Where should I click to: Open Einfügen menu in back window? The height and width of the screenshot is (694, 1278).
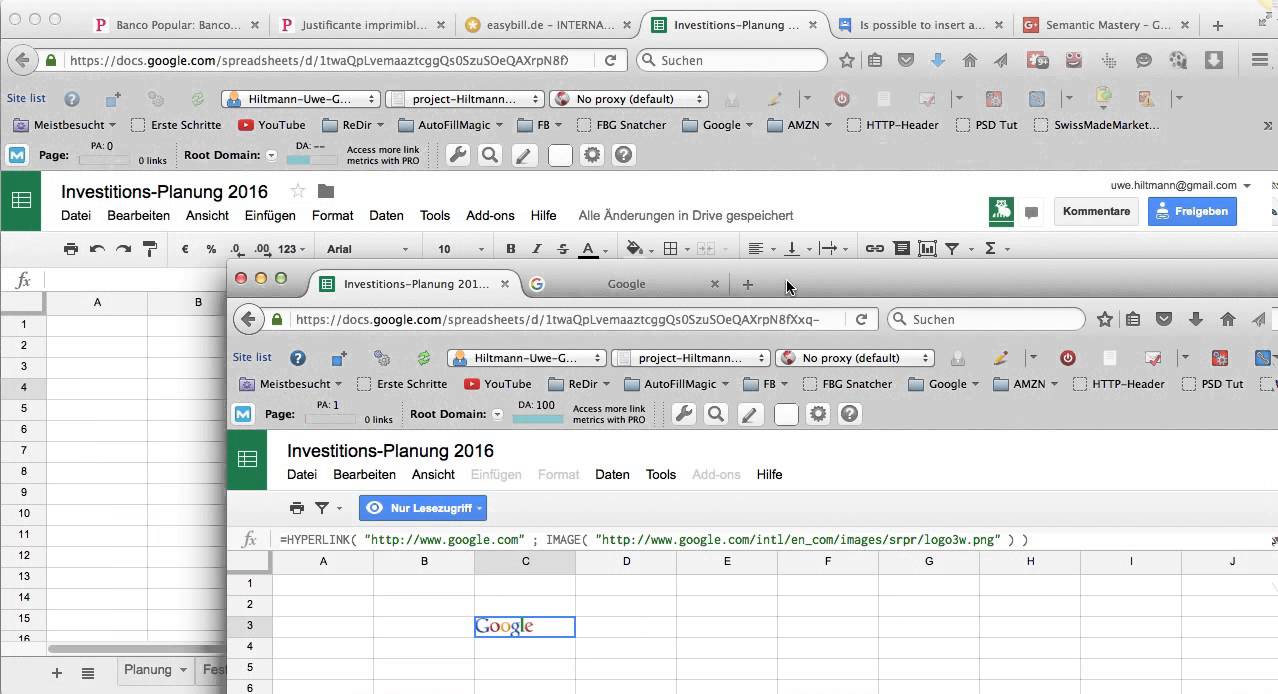pos(270,215)
